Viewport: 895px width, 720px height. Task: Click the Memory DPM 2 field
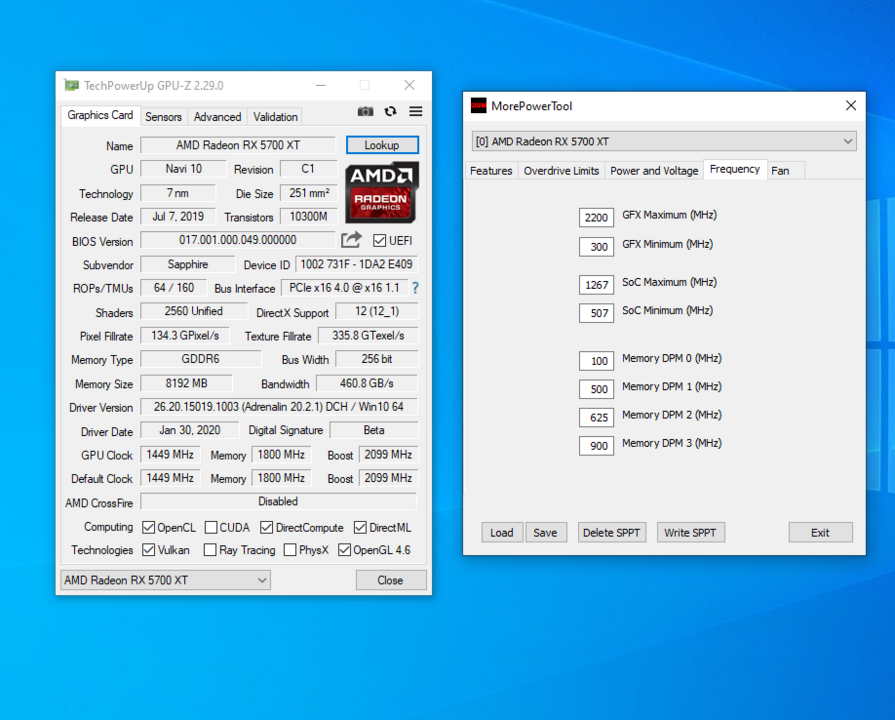pyautogui.click(x=596, y=417)
